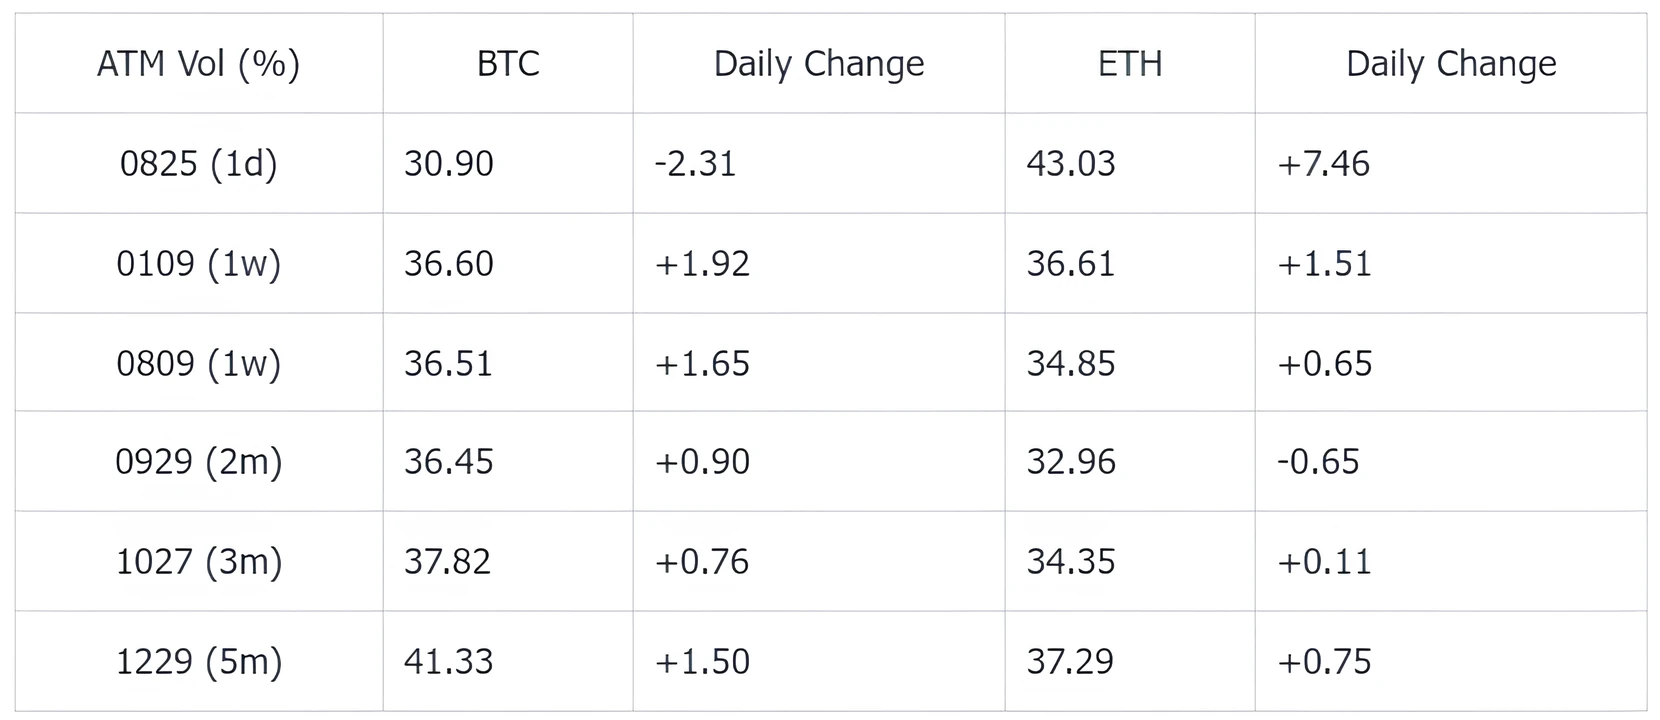This screenshot has width=1660, height=720.
Task: Select the BTC value 37.82
Action: (x=448, y=562)
